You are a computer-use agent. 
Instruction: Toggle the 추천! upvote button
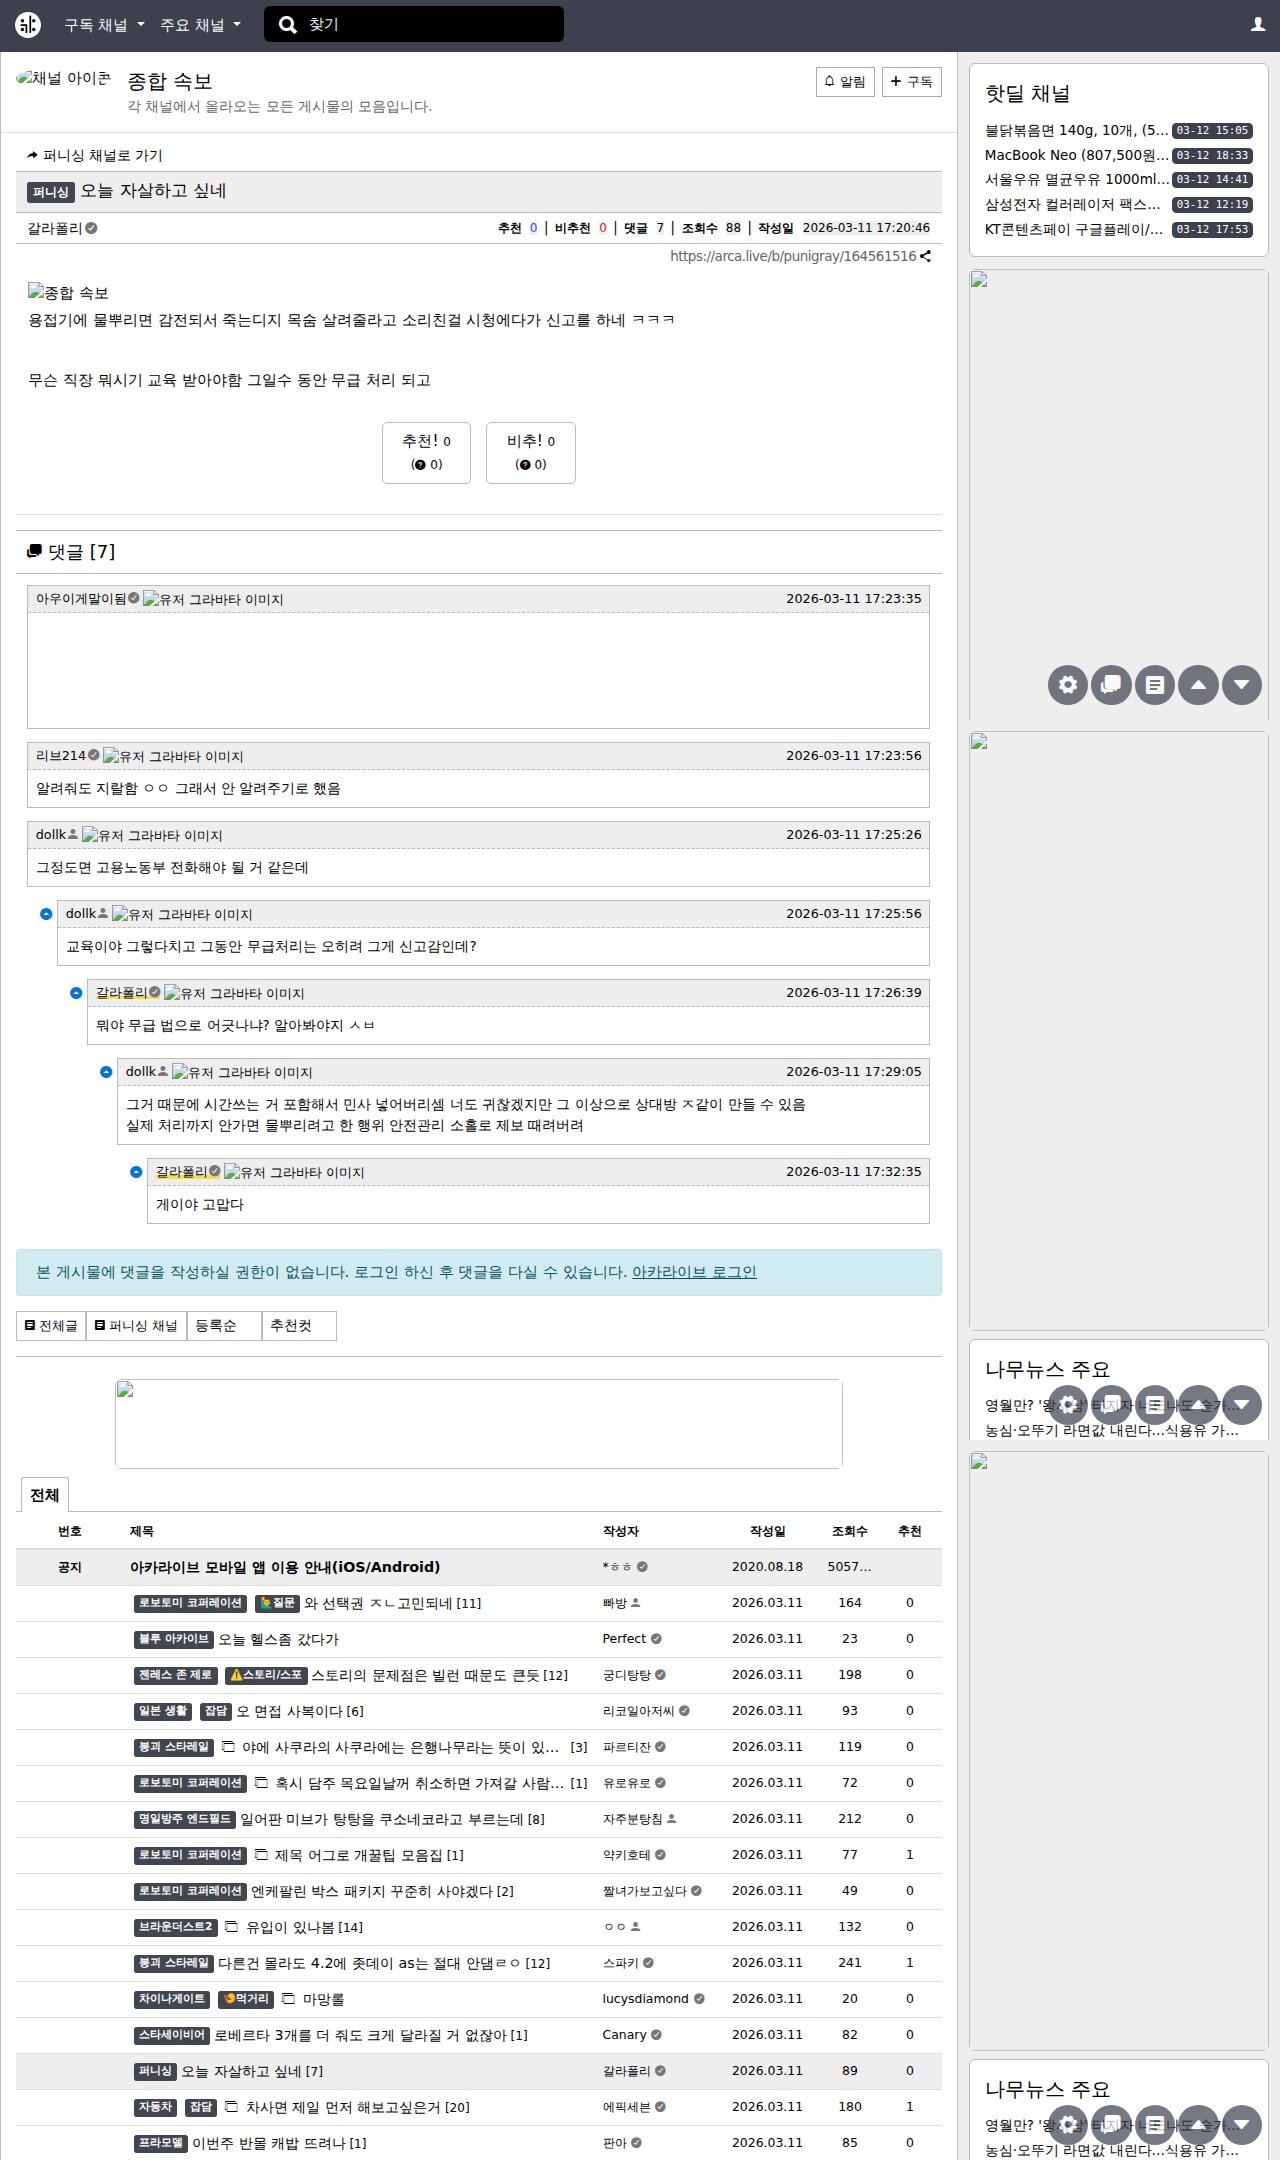pyautogui.click(x=426, y=452)
